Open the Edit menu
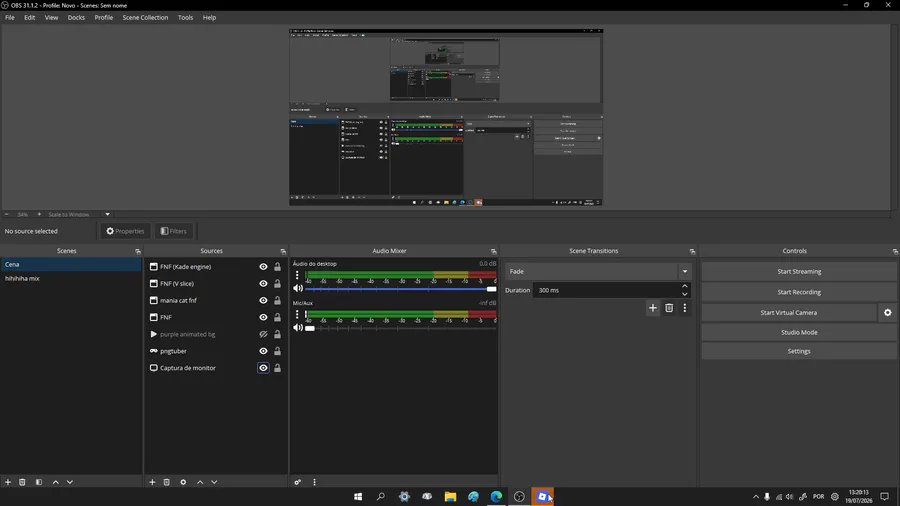The width and height of the screenshot is (900, 506). (x=29, y=18)
